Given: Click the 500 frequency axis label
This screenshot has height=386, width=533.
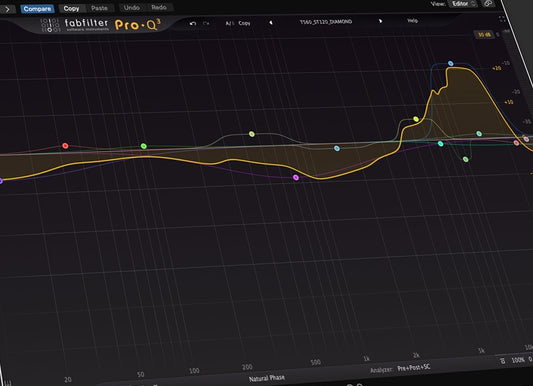Looking at the screenshot, I should coord(315,362).
